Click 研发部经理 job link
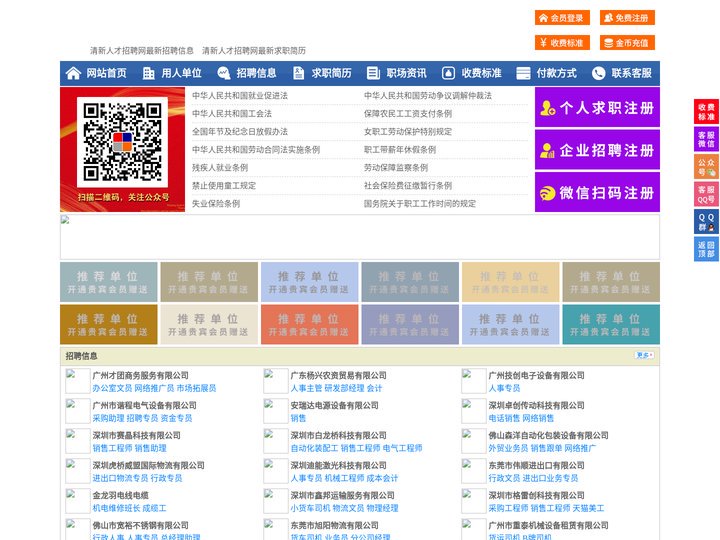 [344, 388]
